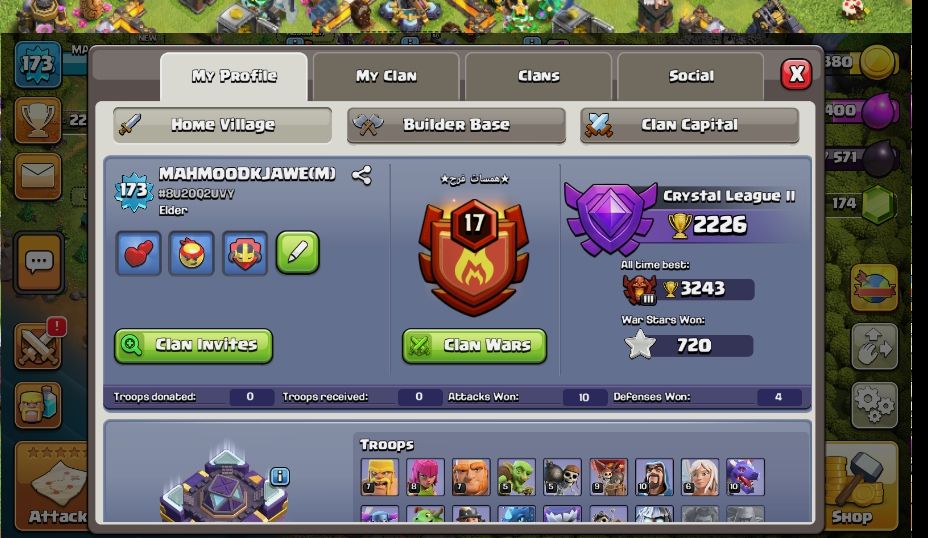The width and height of the screenshot is (928, 538).
Task: Click the Clan Invites button
Action: (x=194, y=346)
